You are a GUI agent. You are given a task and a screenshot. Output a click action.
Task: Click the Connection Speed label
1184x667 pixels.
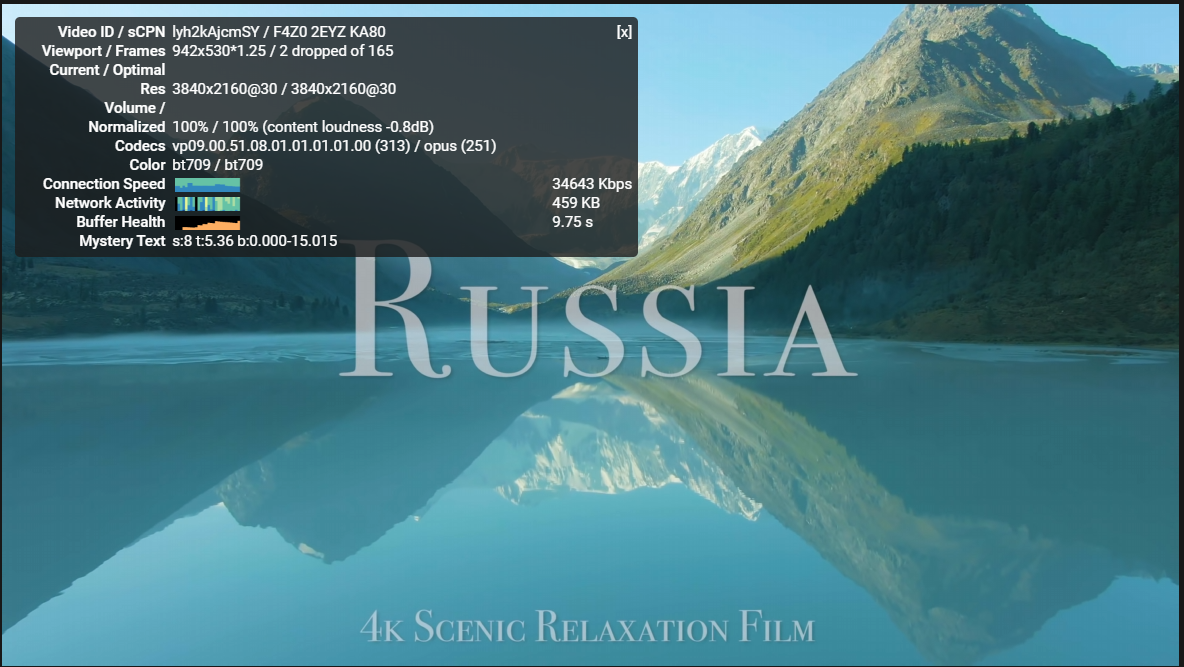(x=103, y=184)
